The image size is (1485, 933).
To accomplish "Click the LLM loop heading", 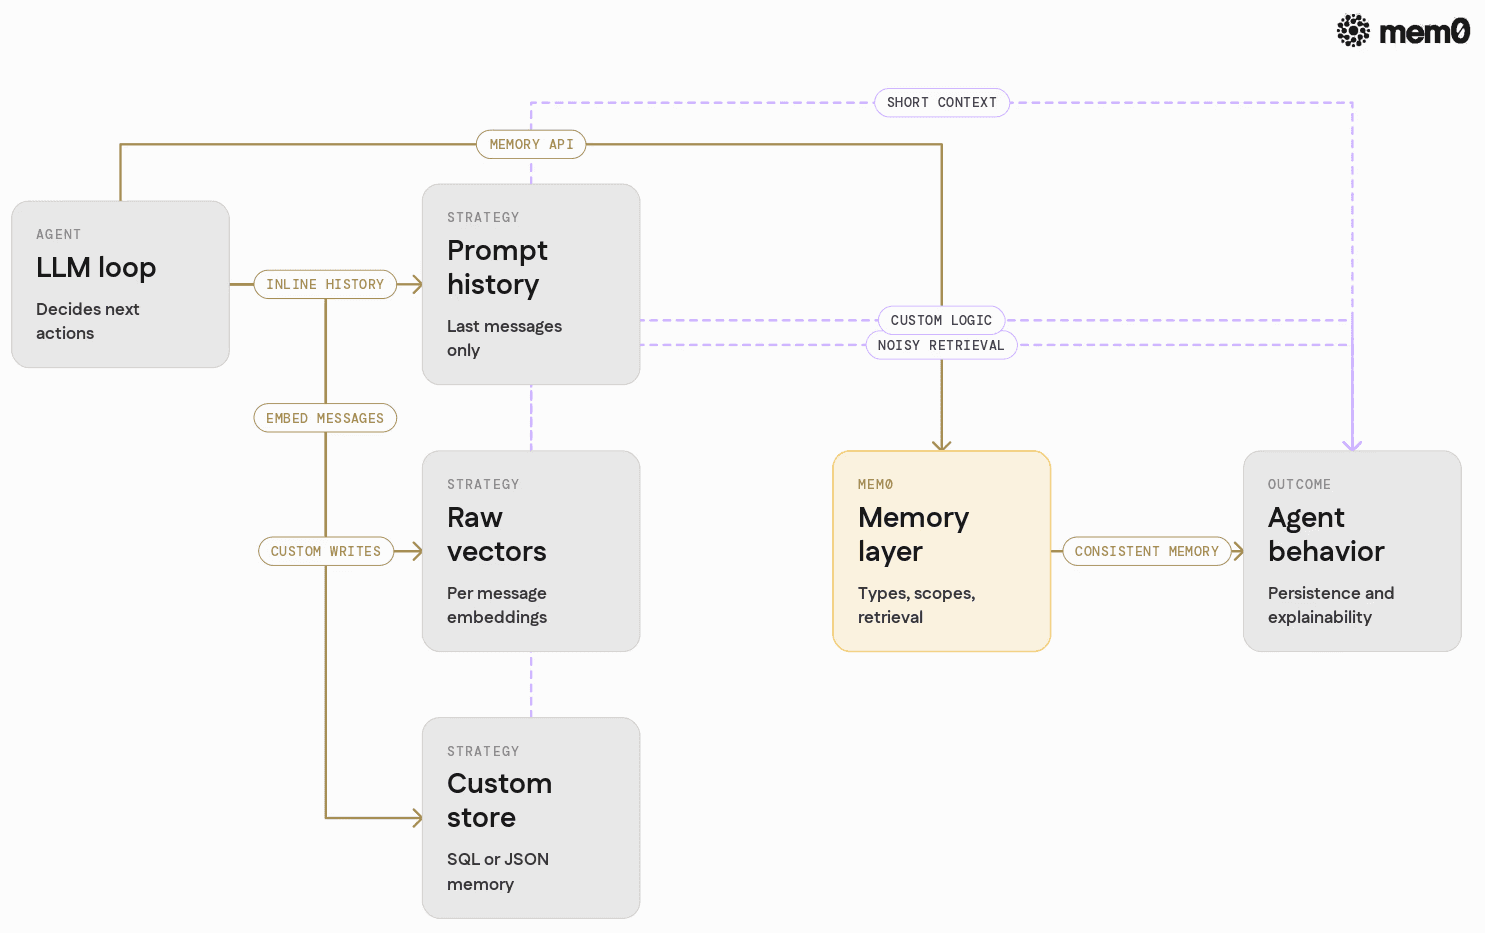I will [96, 268].
